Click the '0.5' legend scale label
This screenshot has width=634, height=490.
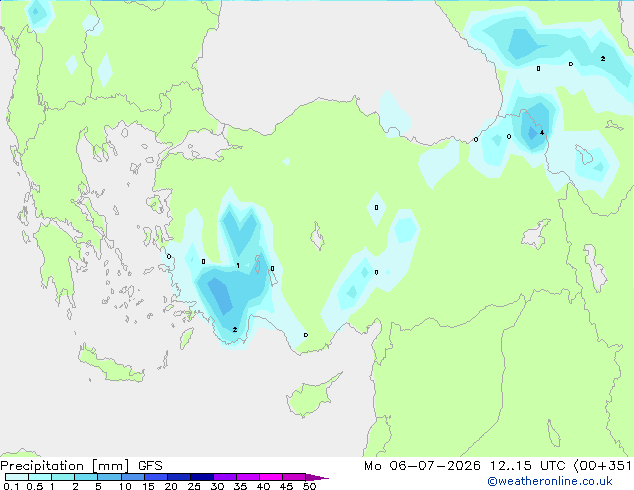point(35,486)
